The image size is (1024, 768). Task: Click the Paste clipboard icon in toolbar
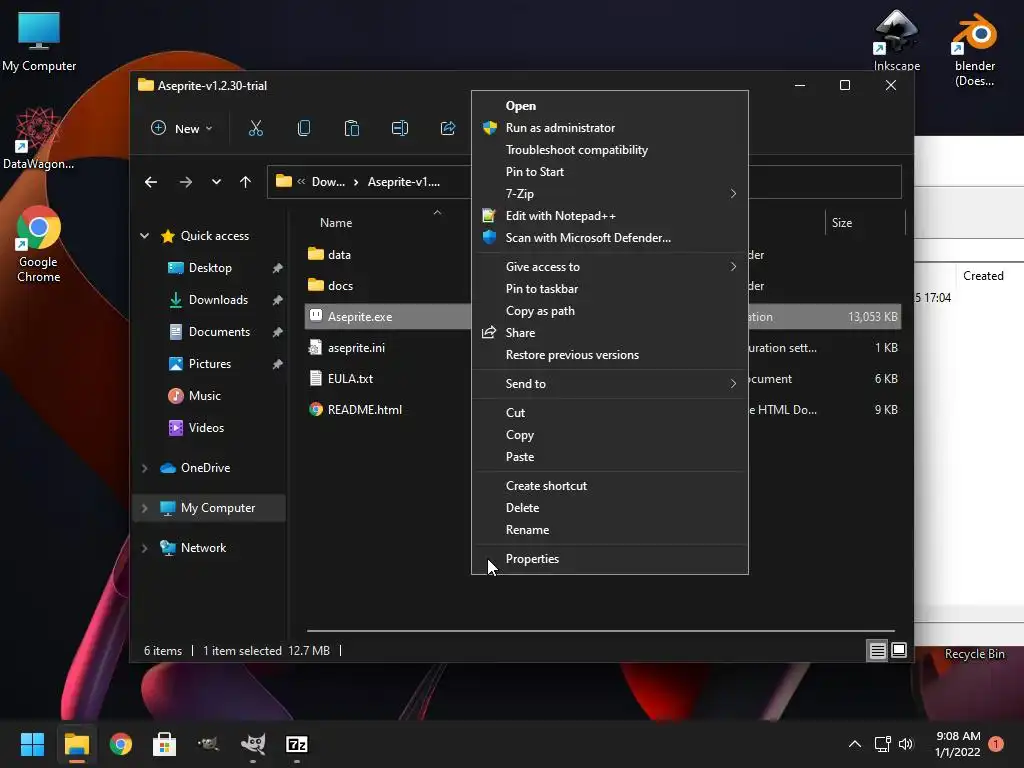click(x=351, y=129)
